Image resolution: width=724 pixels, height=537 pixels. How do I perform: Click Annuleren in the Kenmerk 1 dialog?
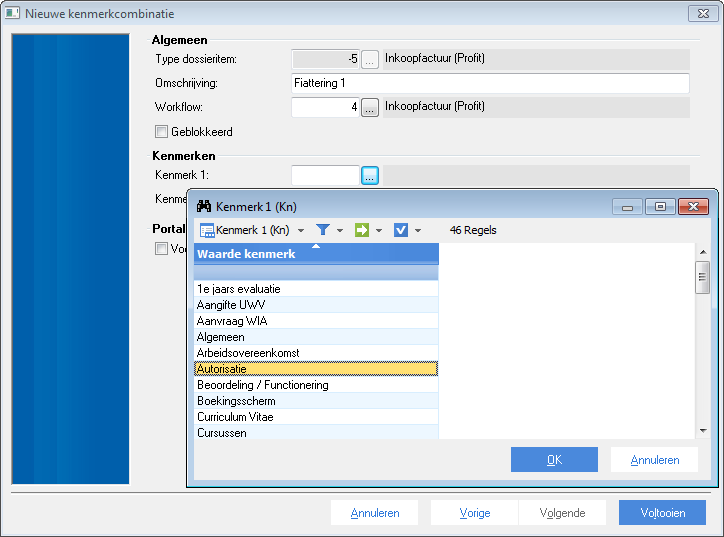point(654,459)
